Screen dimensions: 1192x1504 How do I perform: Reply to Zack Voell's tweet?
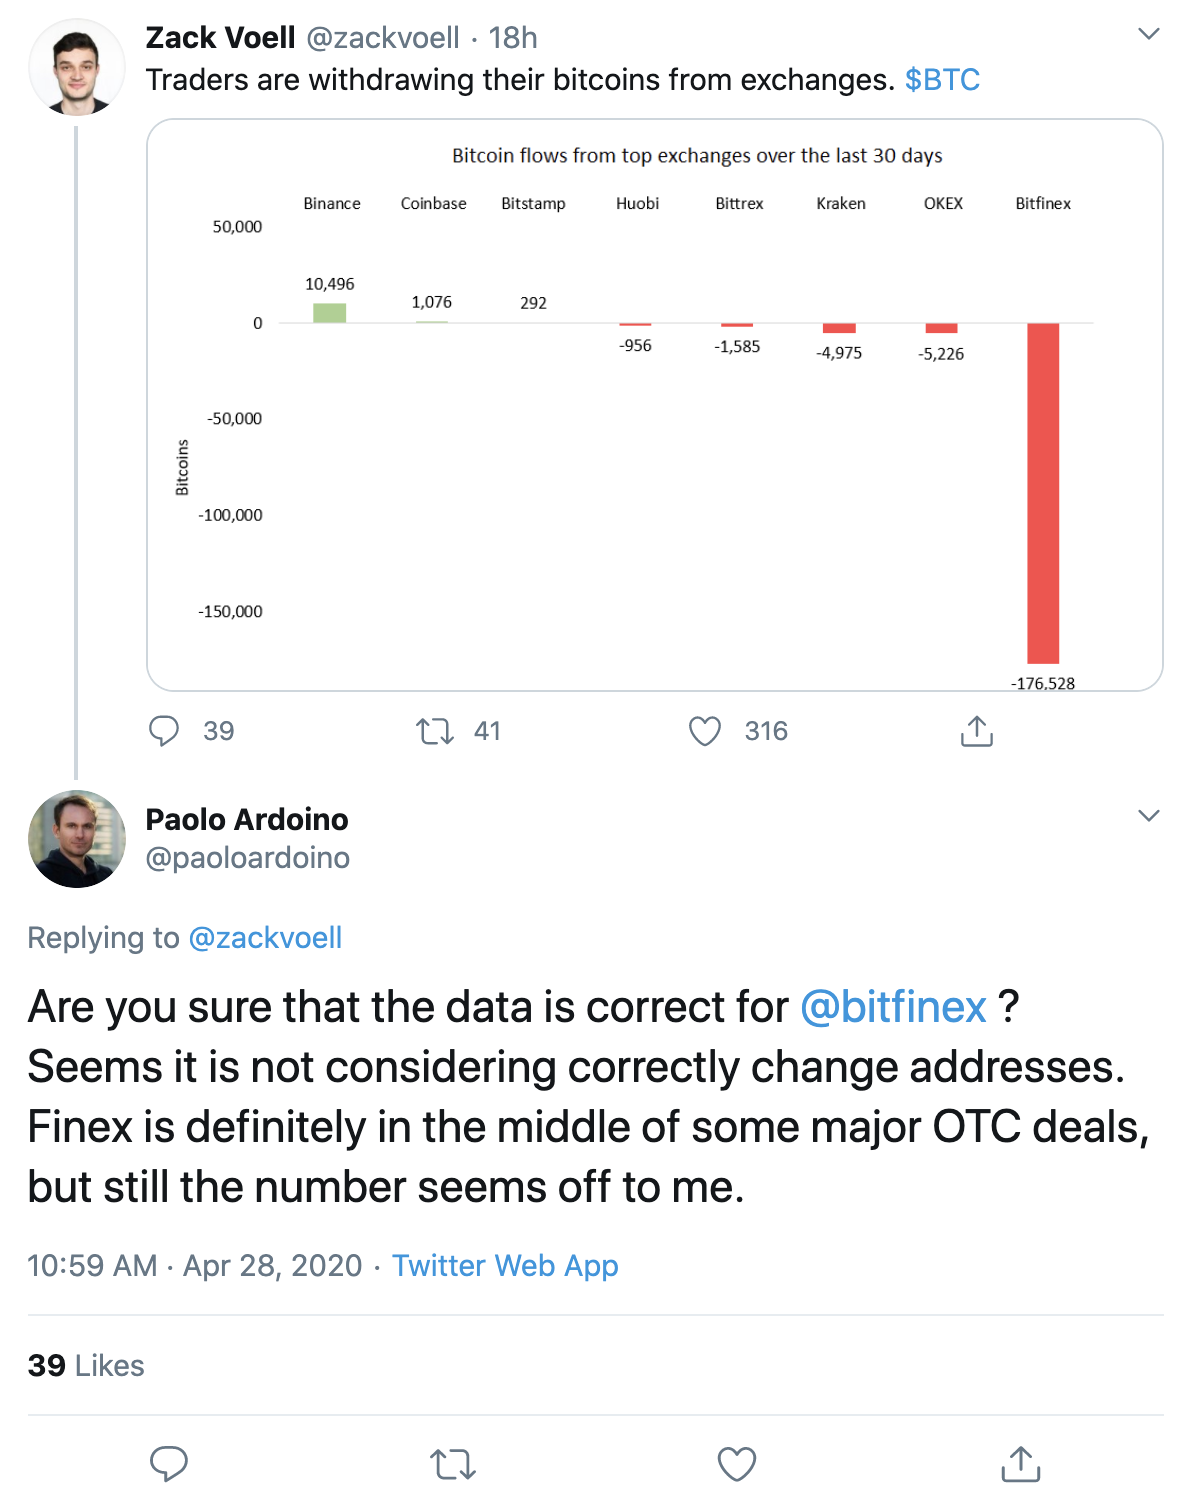(164, 731)
